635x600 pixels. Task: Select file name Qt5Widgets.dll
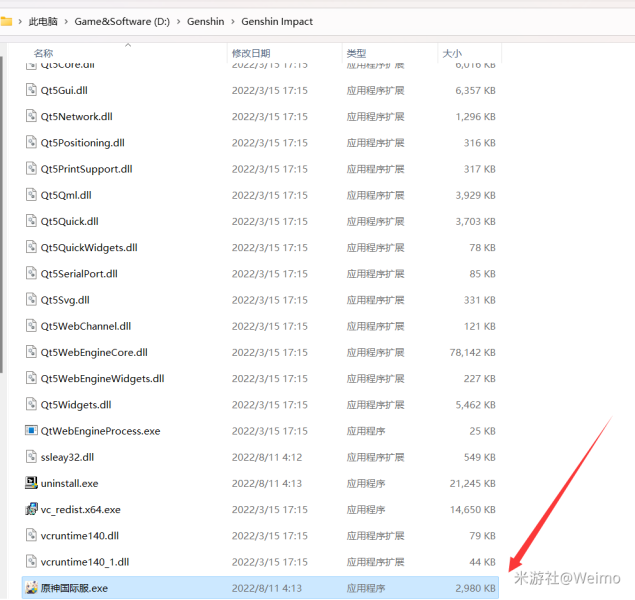[76, 404]
